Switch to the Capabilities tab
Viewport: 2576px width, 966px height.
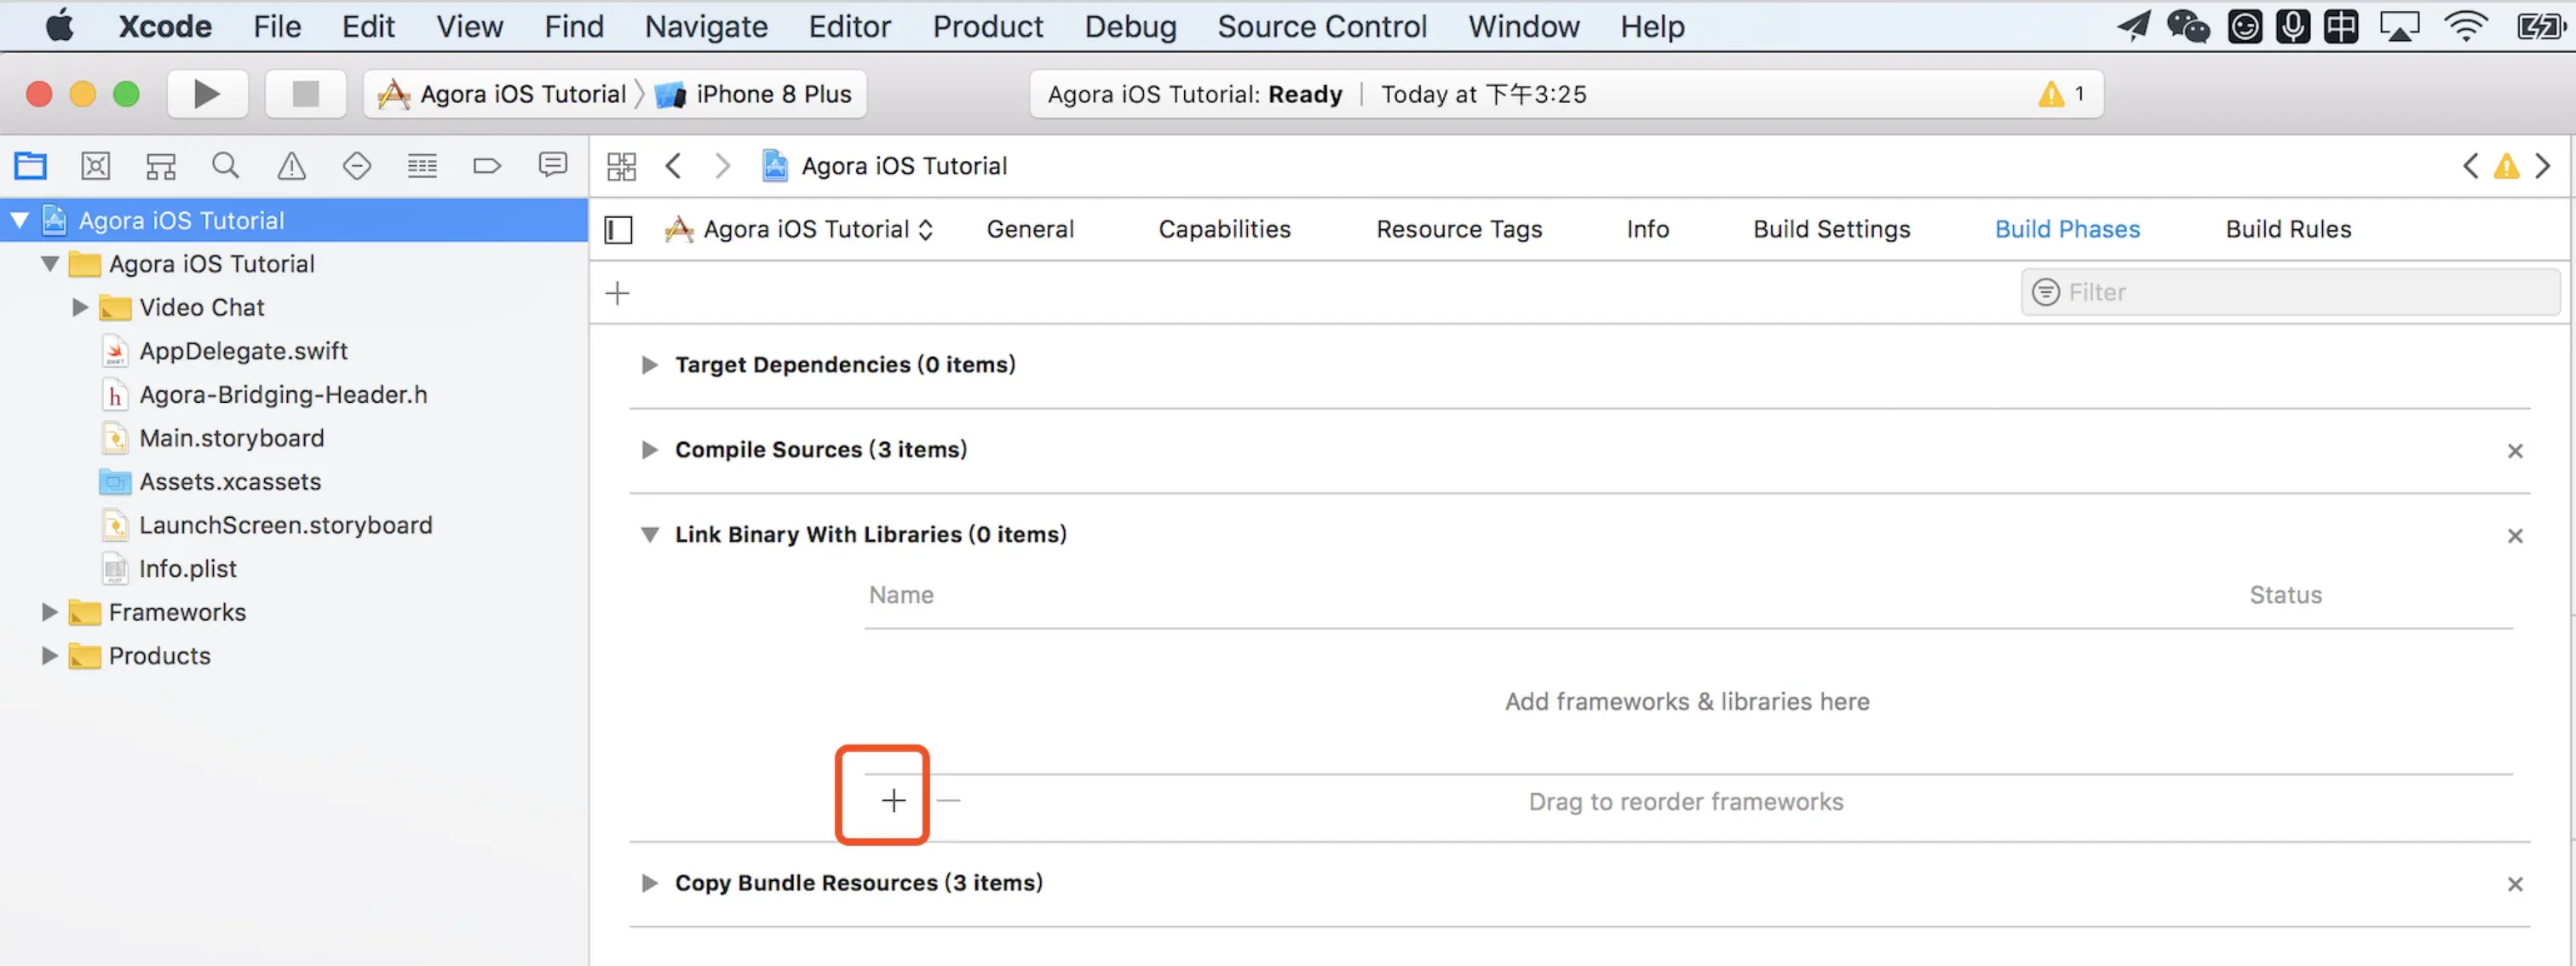(1224, 230)
